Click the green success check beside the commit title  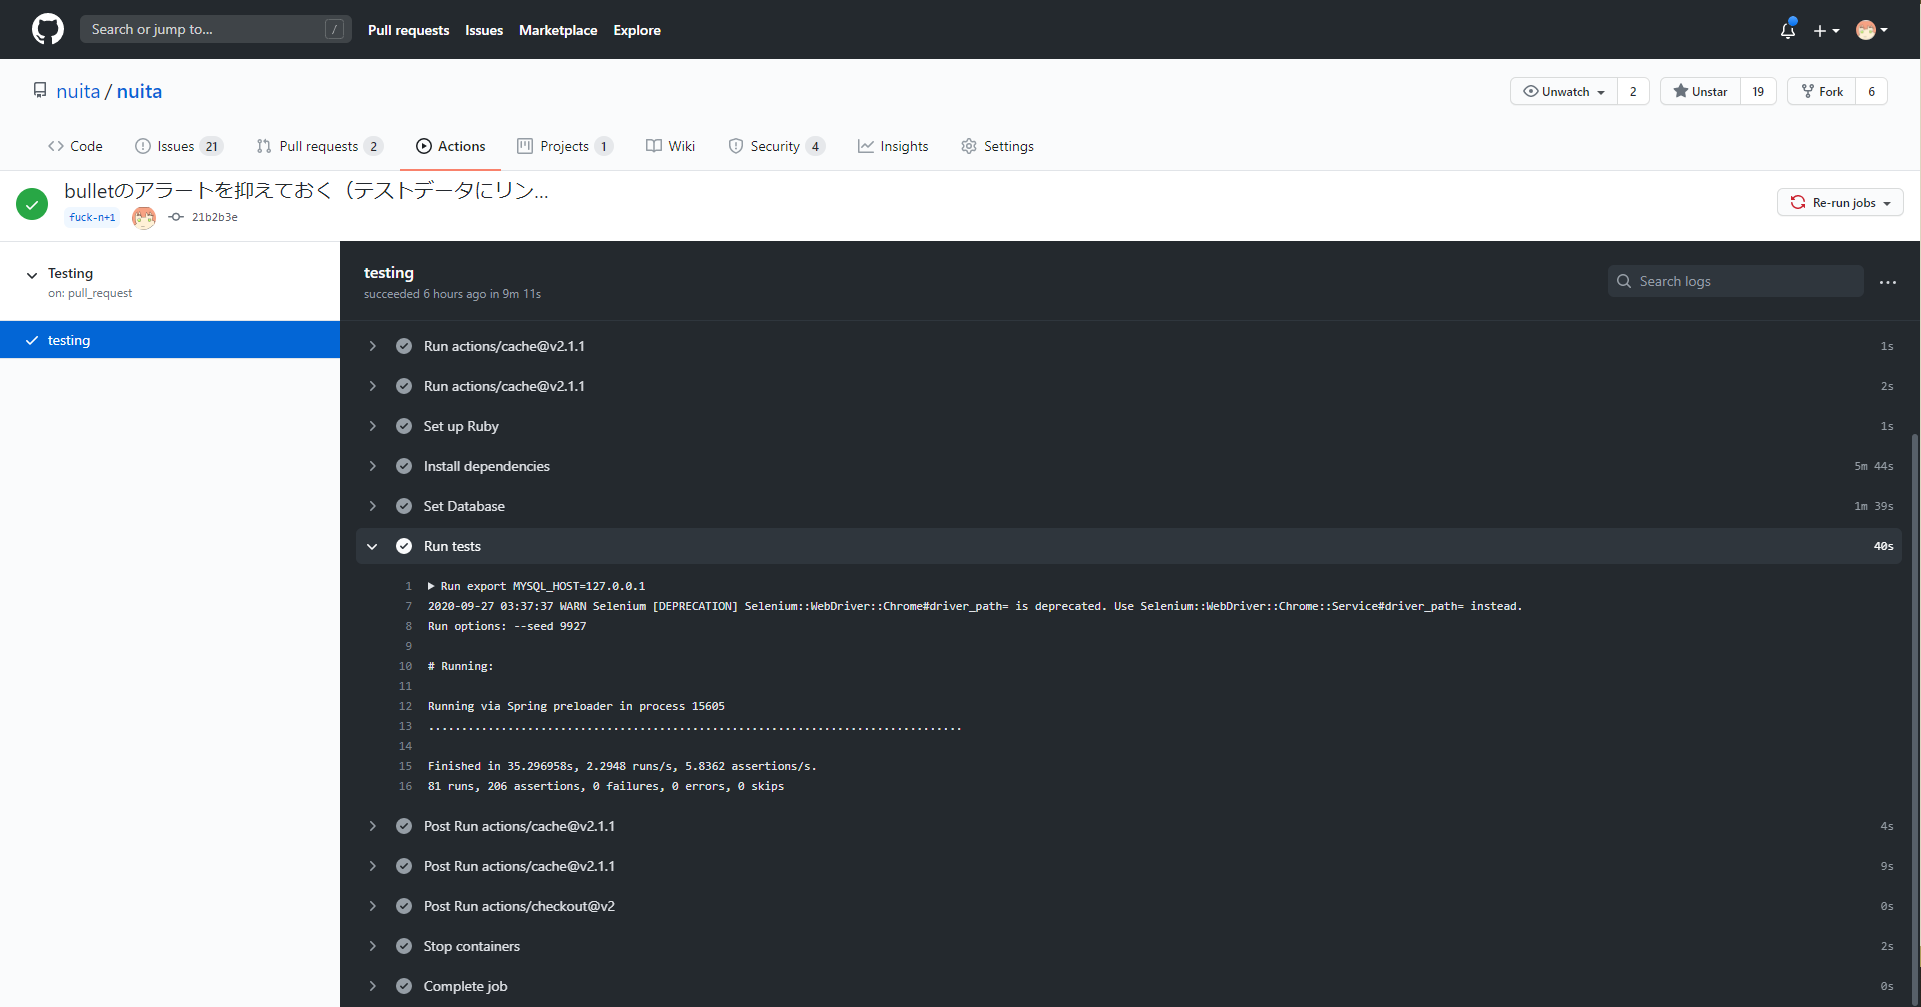pos(32,203)
